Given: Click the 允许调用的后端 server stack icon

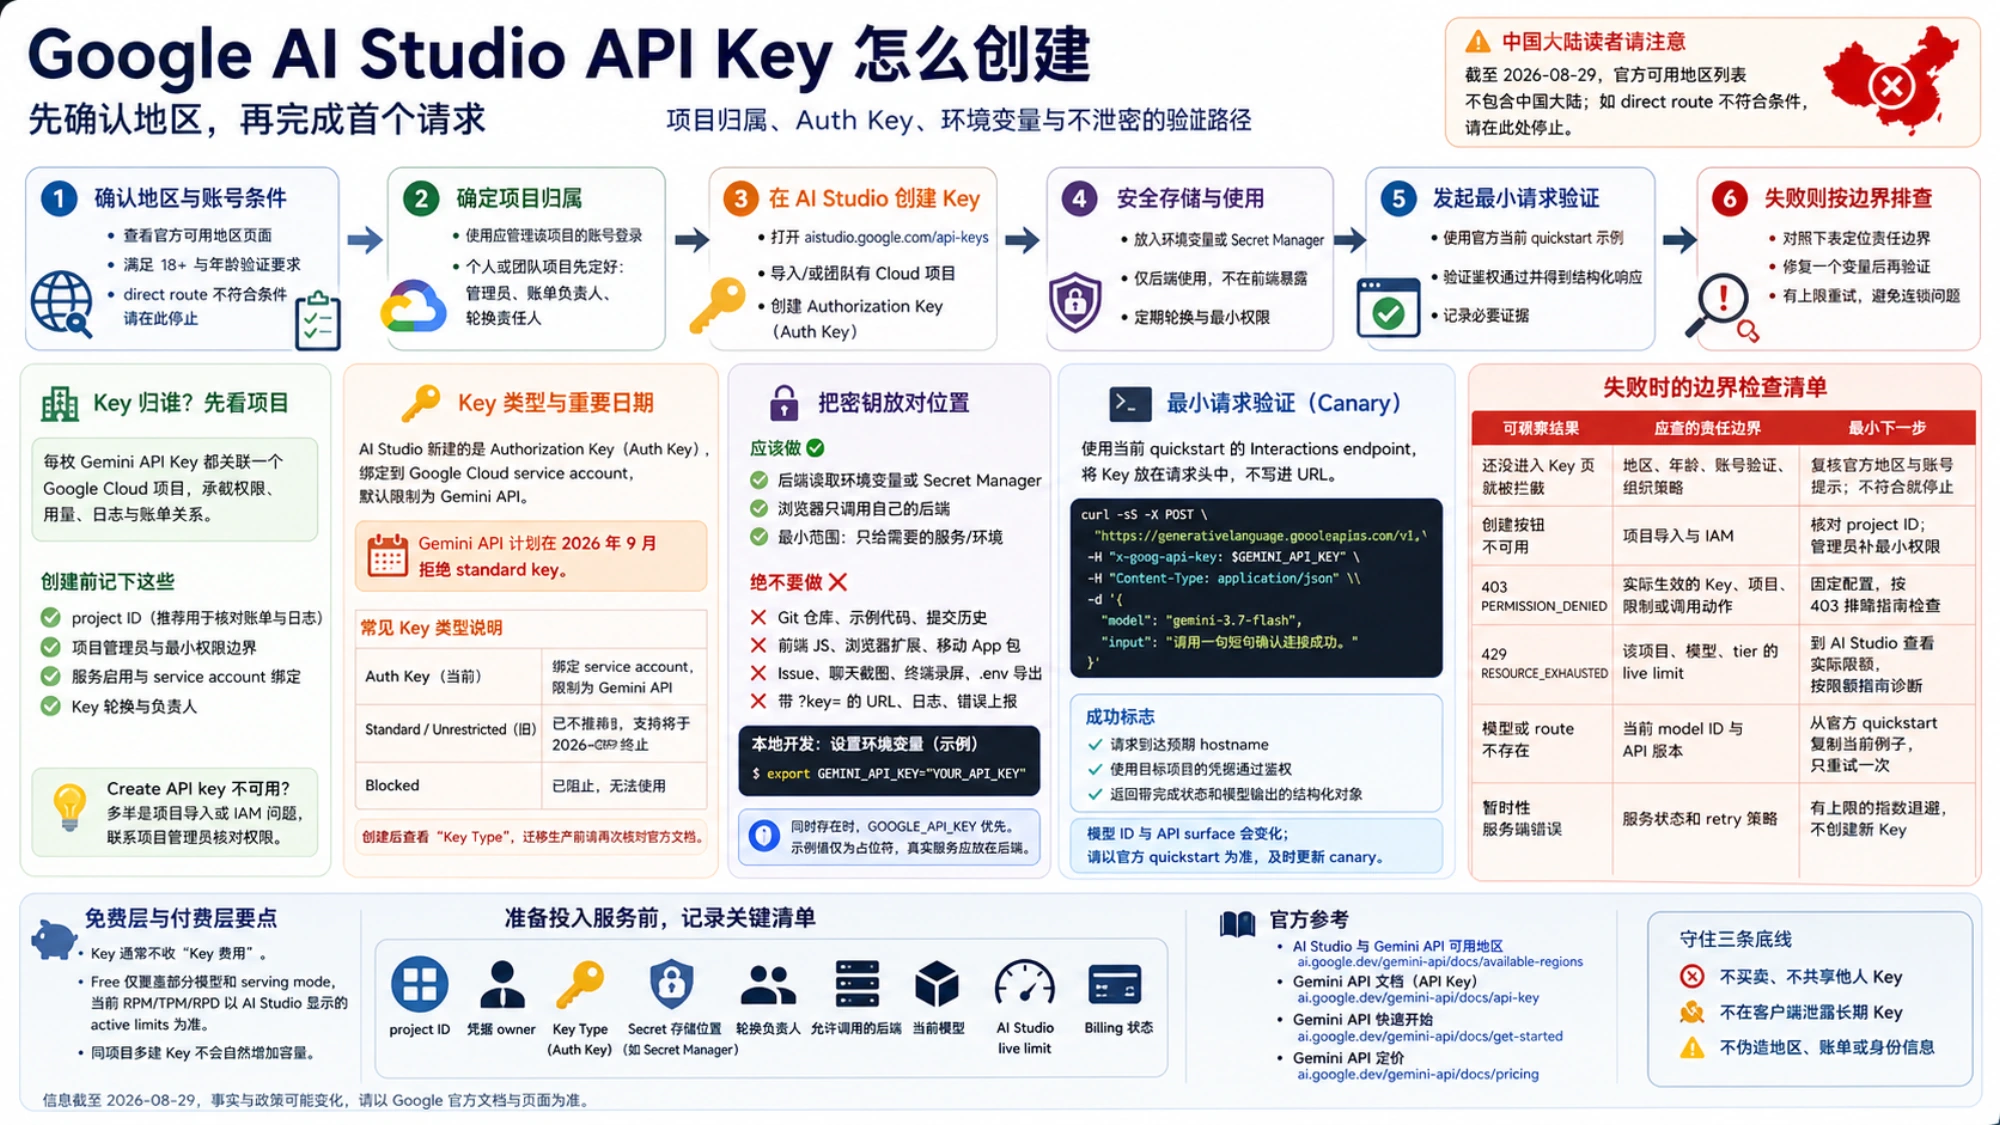Looking at the screenshot, I should tap(857, 984).
